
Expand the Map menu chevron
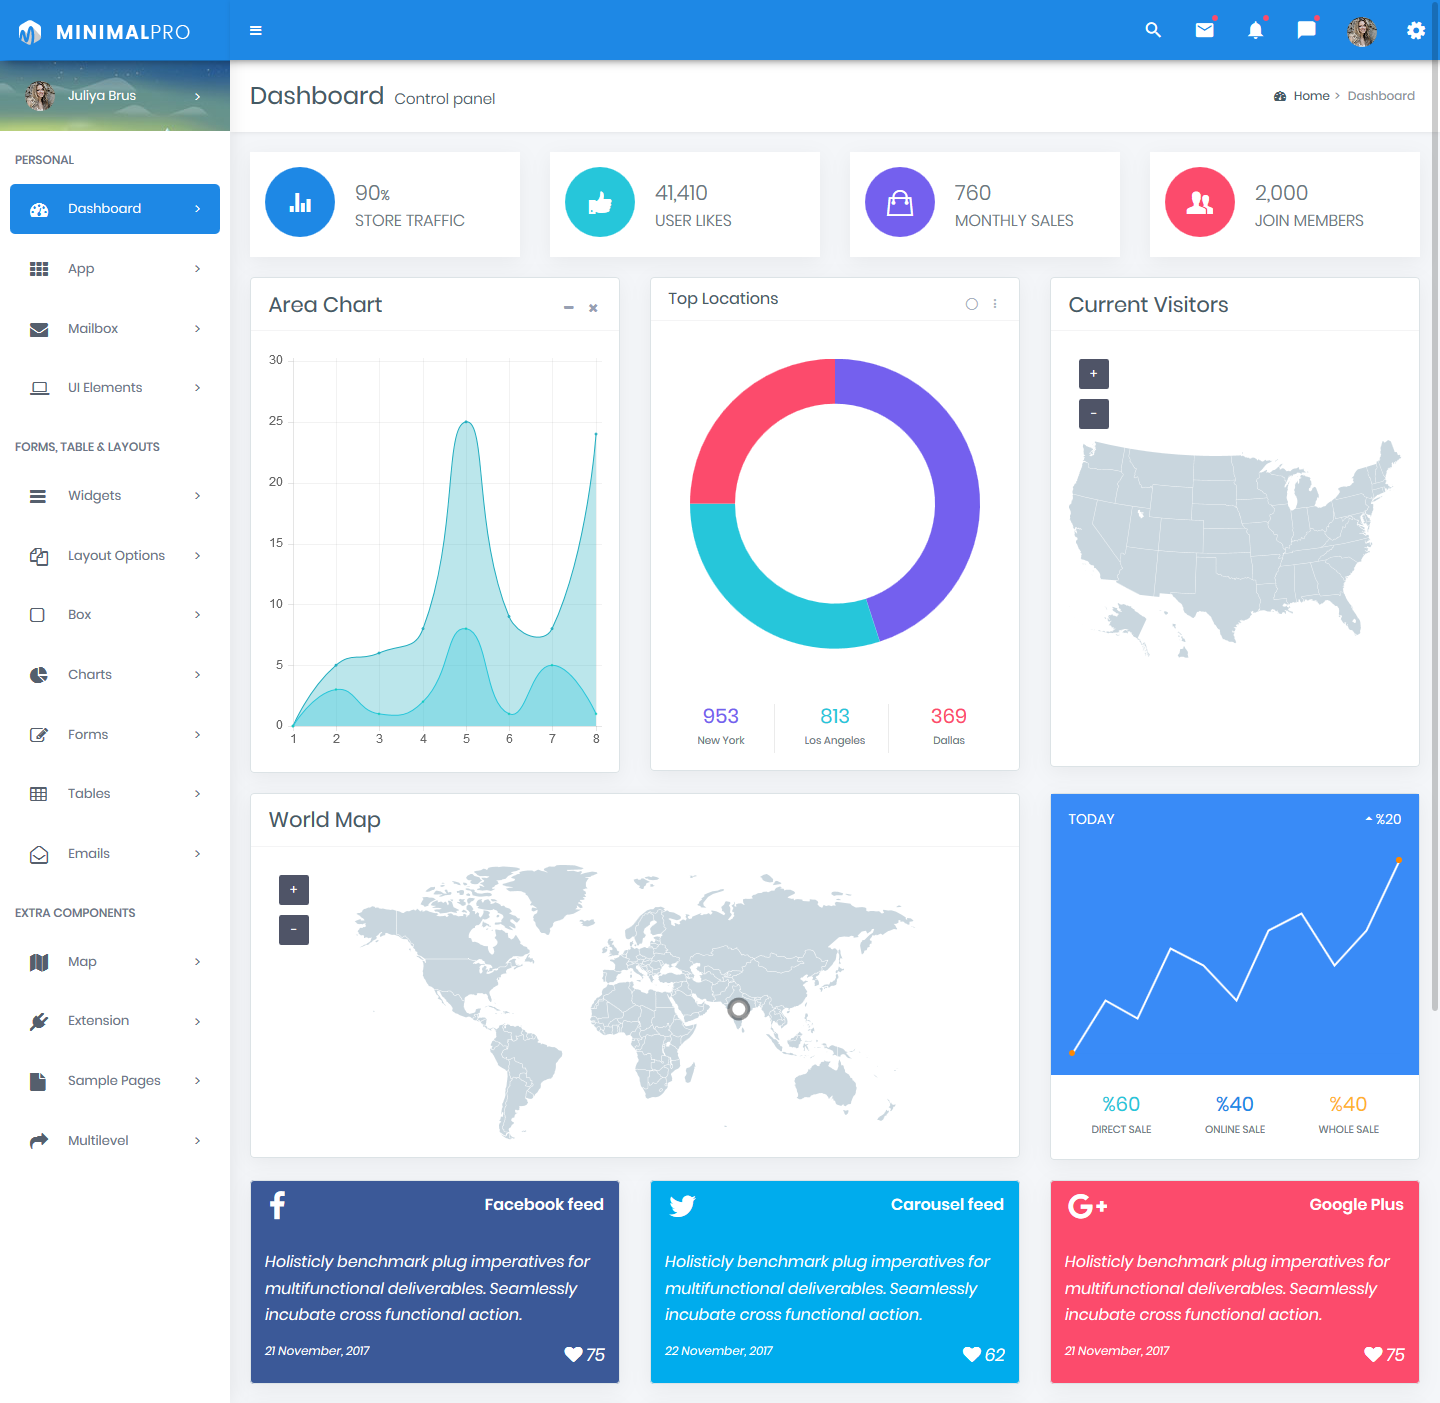[197, 962]
